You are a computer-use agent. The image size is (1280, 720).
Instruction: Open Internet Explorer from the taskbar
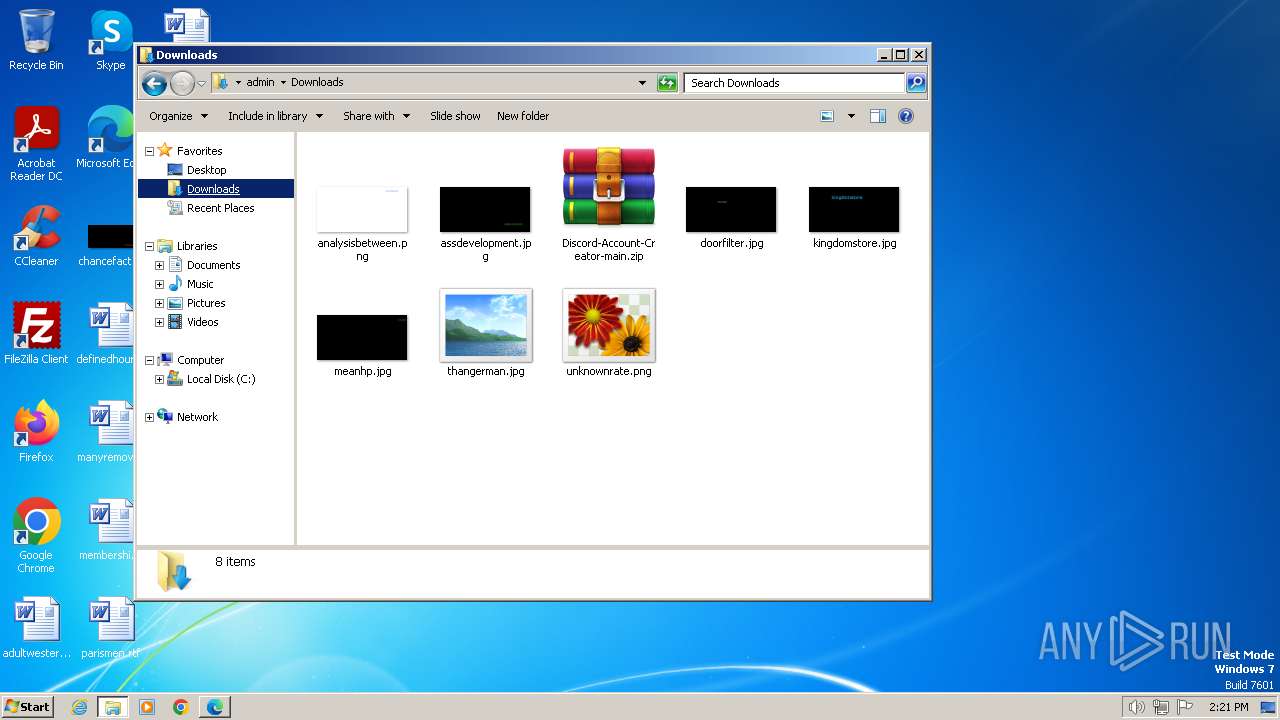[x=79, y=707]
